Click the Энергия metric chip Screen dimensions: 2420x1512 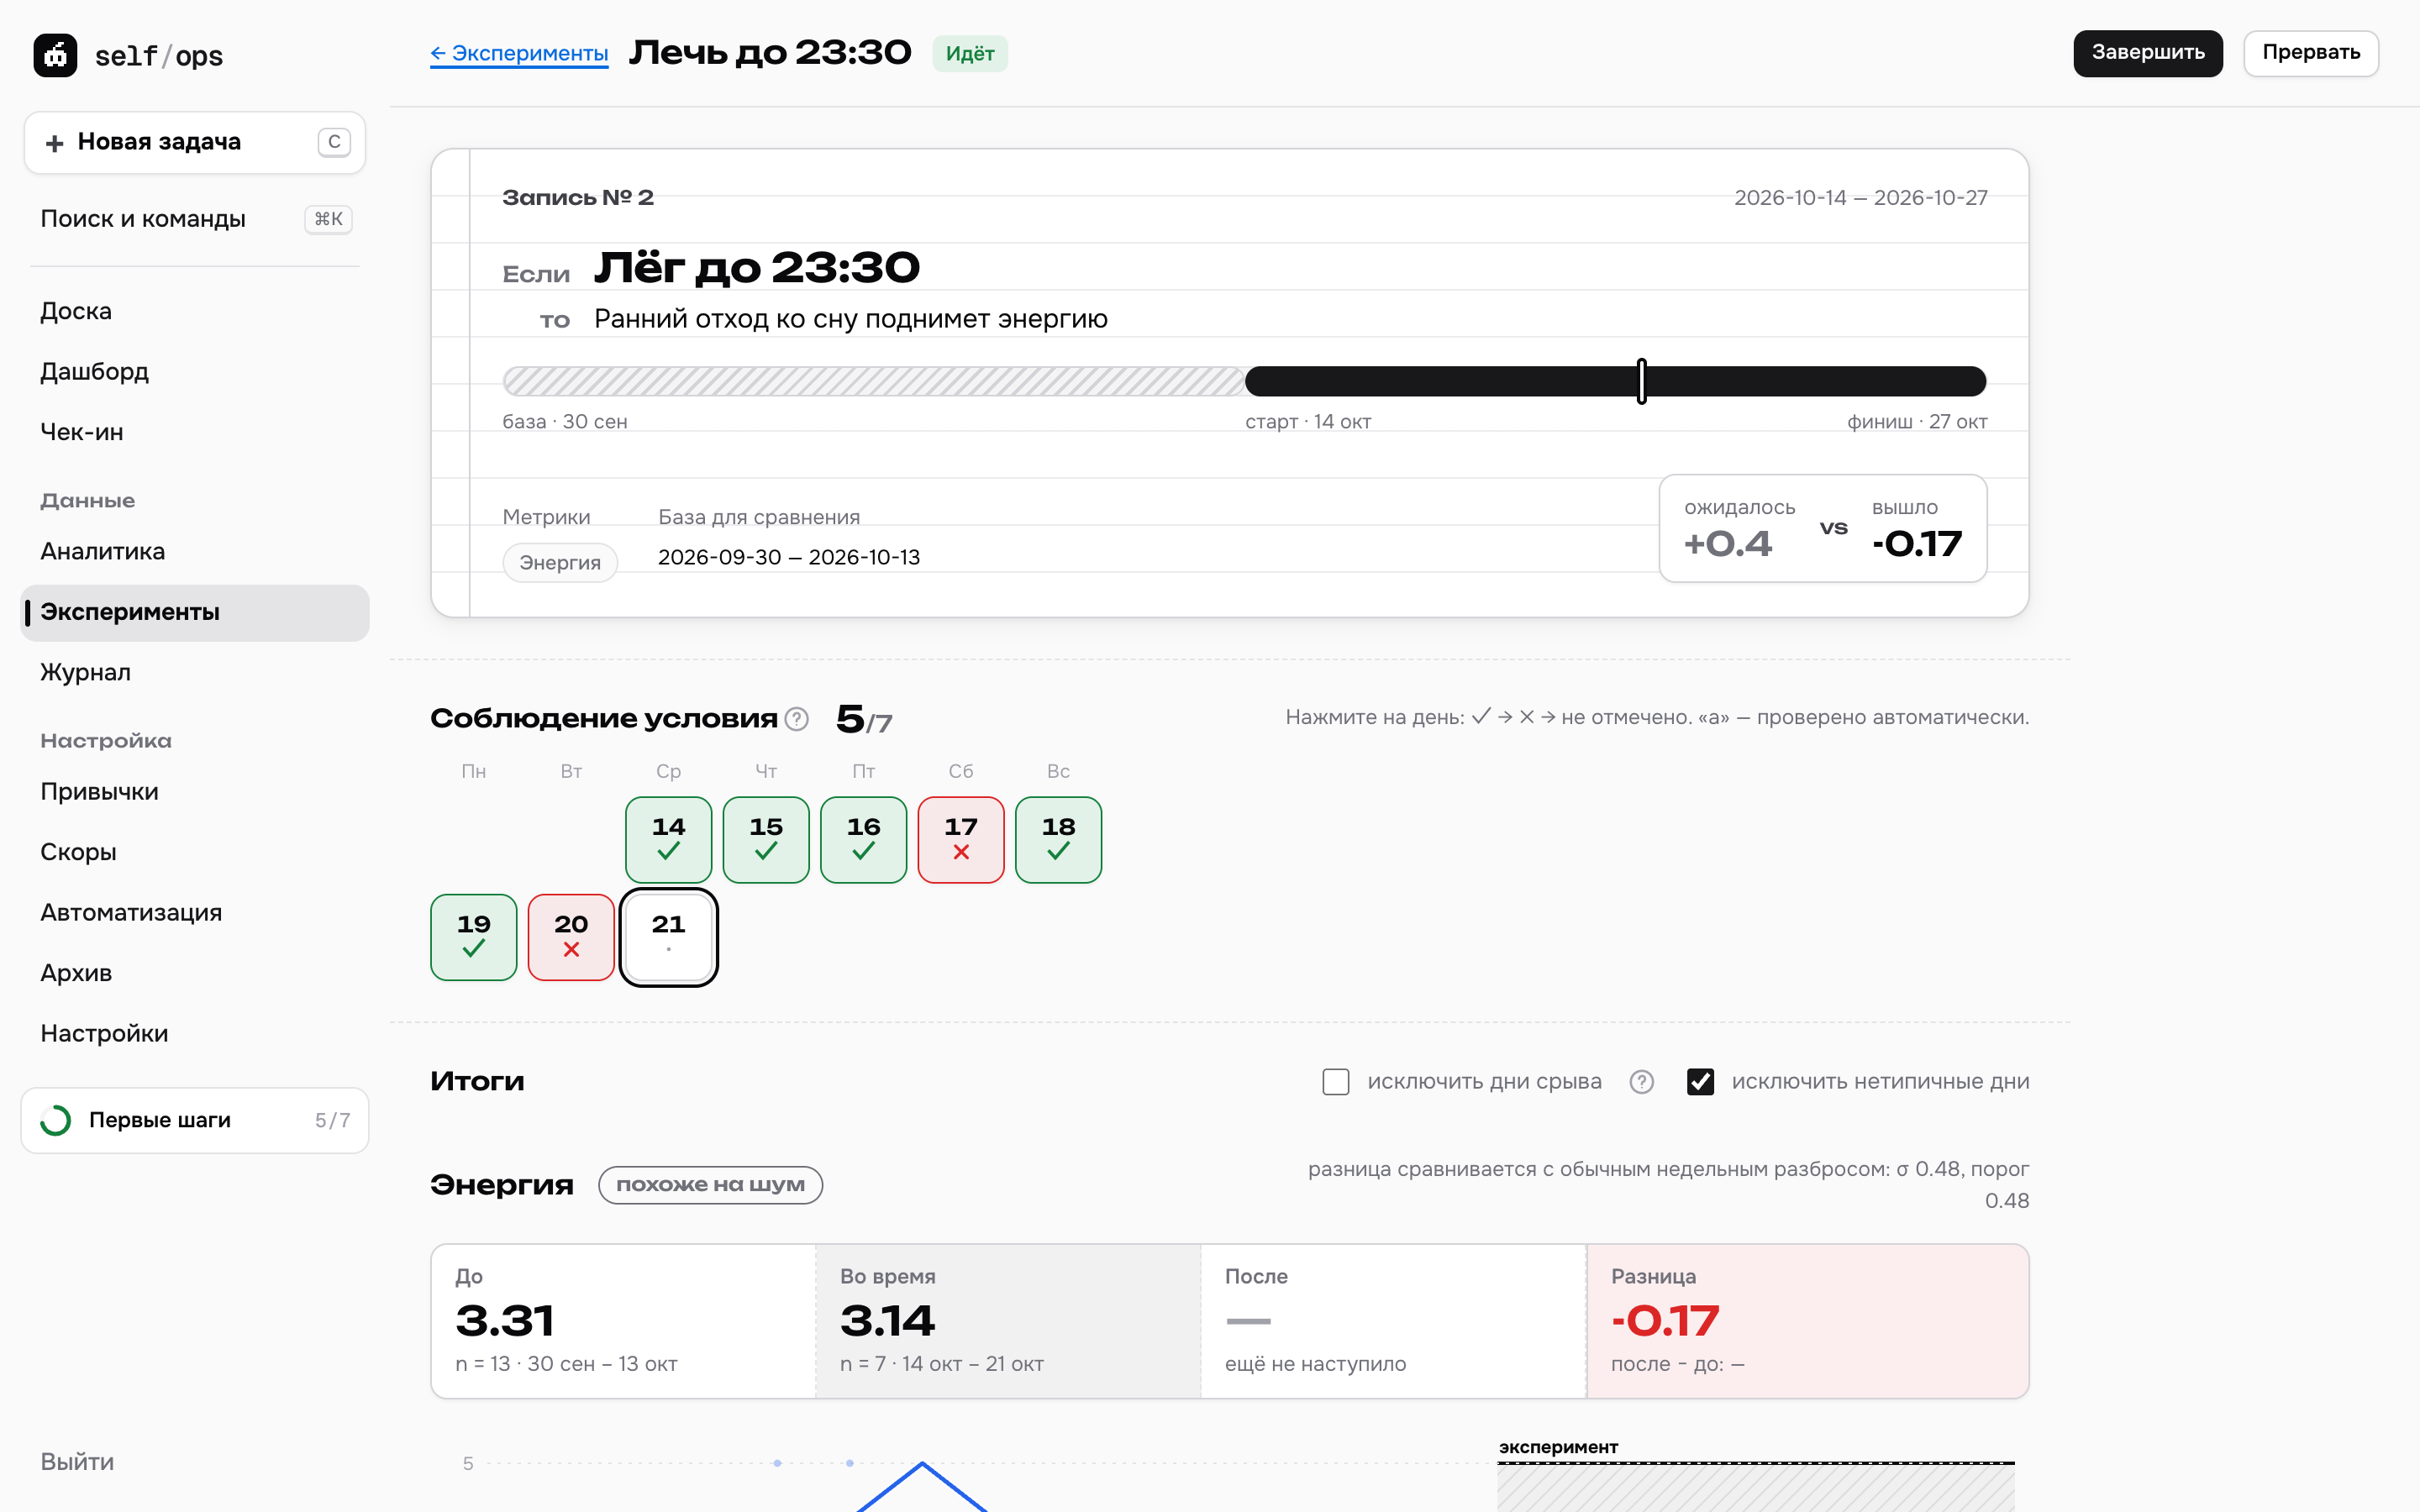(x=560, y=562)
